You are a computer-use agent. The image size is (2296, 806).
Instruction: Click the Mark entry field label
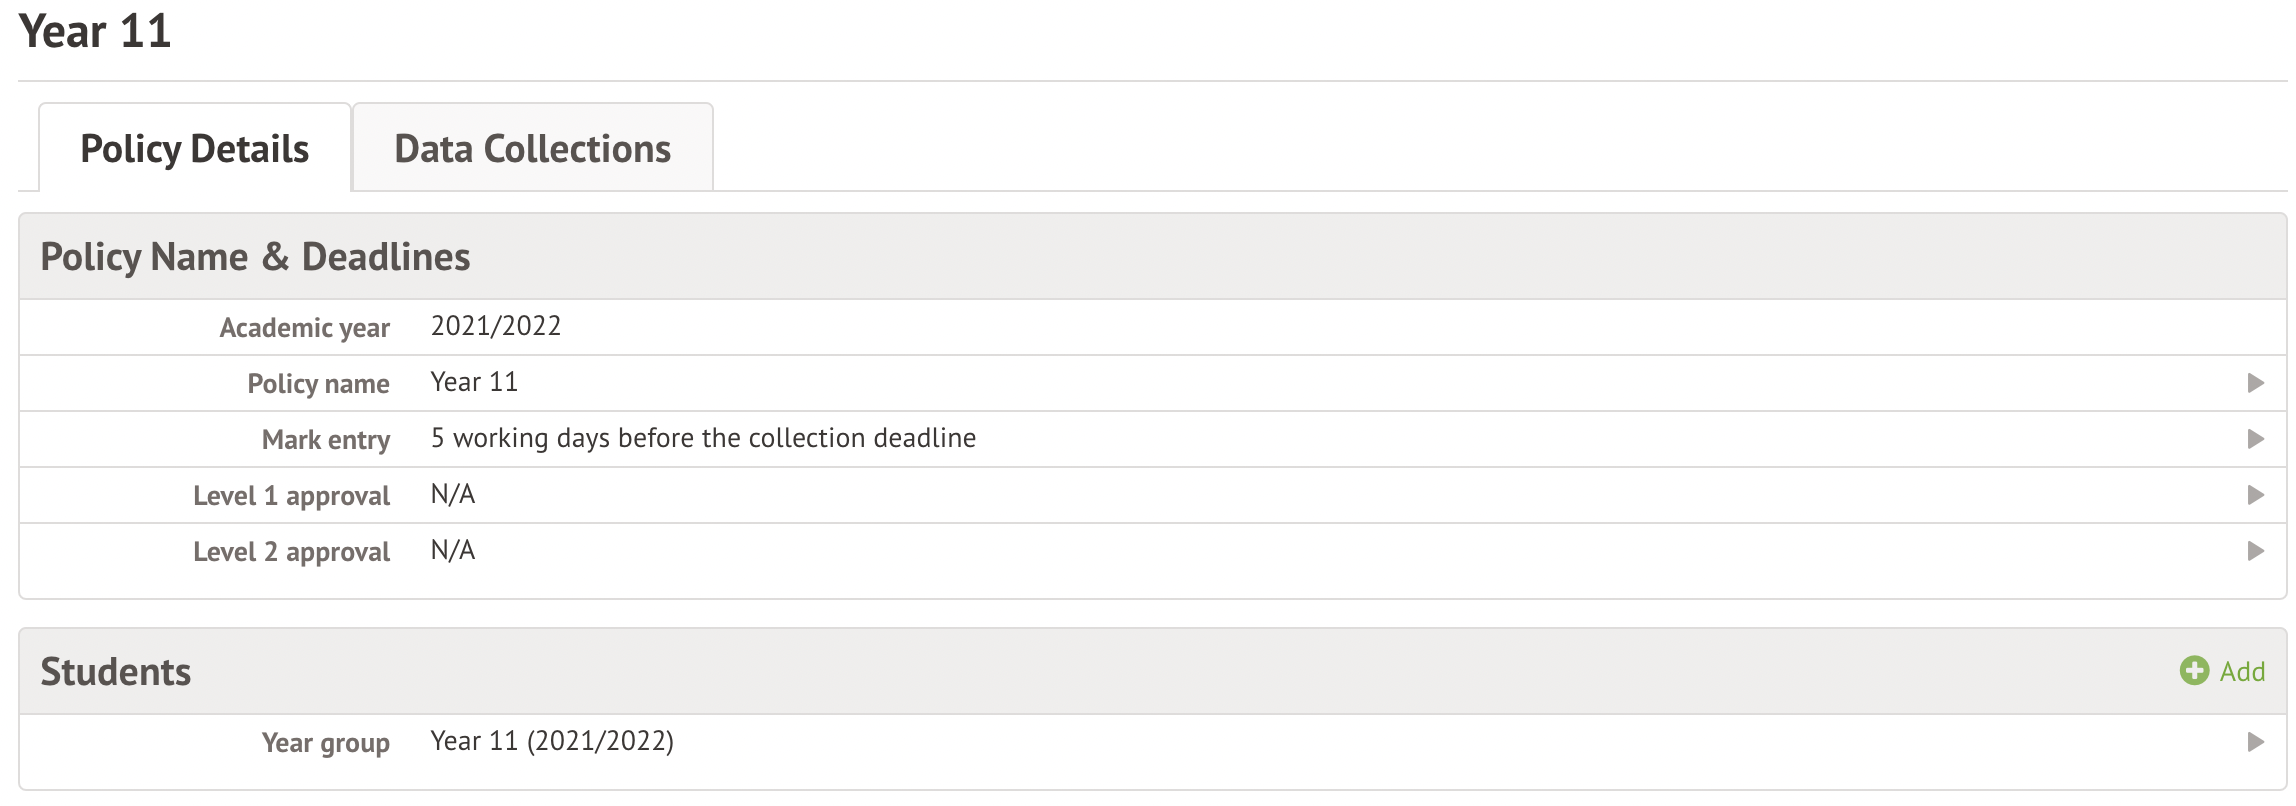pos(326,440)
